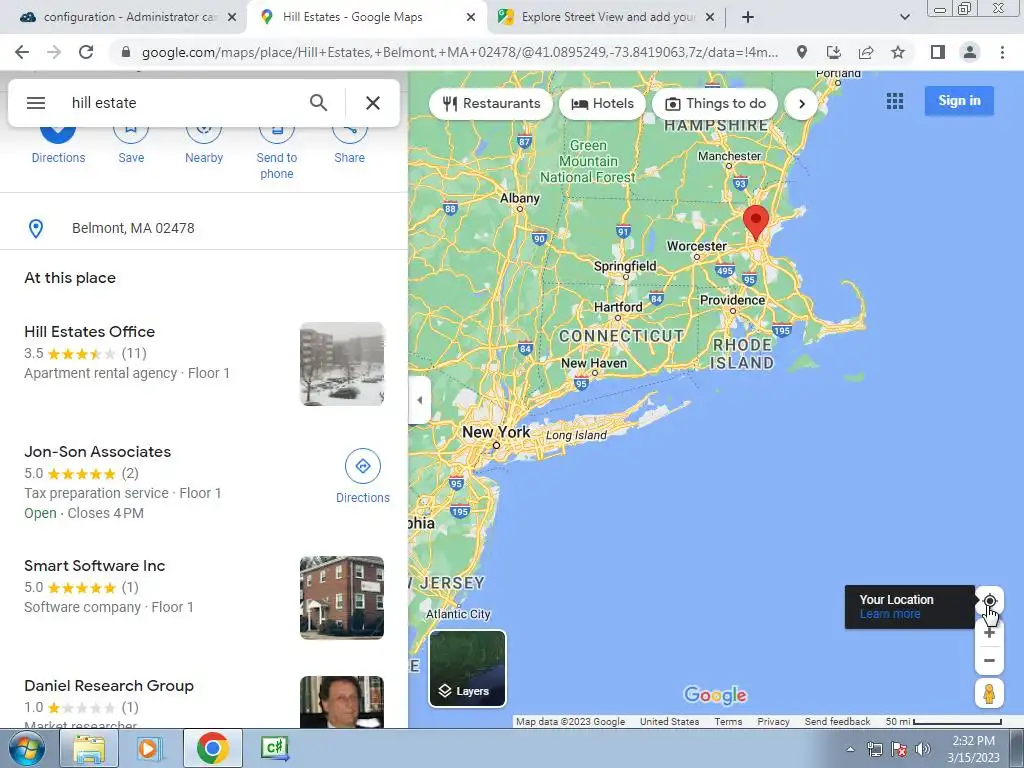Show more category chips with the arrow
The height and width of the screenshot is (768, 1024).
(801, 104)
